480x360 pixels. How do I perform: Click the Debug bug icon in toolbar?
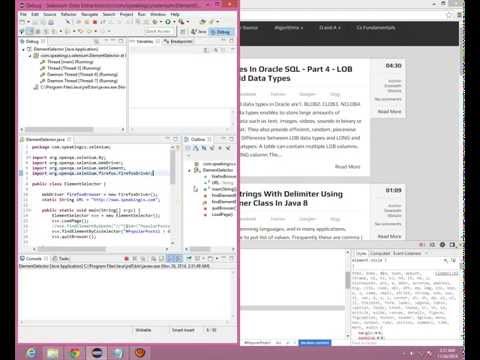(x=155, y=22)
